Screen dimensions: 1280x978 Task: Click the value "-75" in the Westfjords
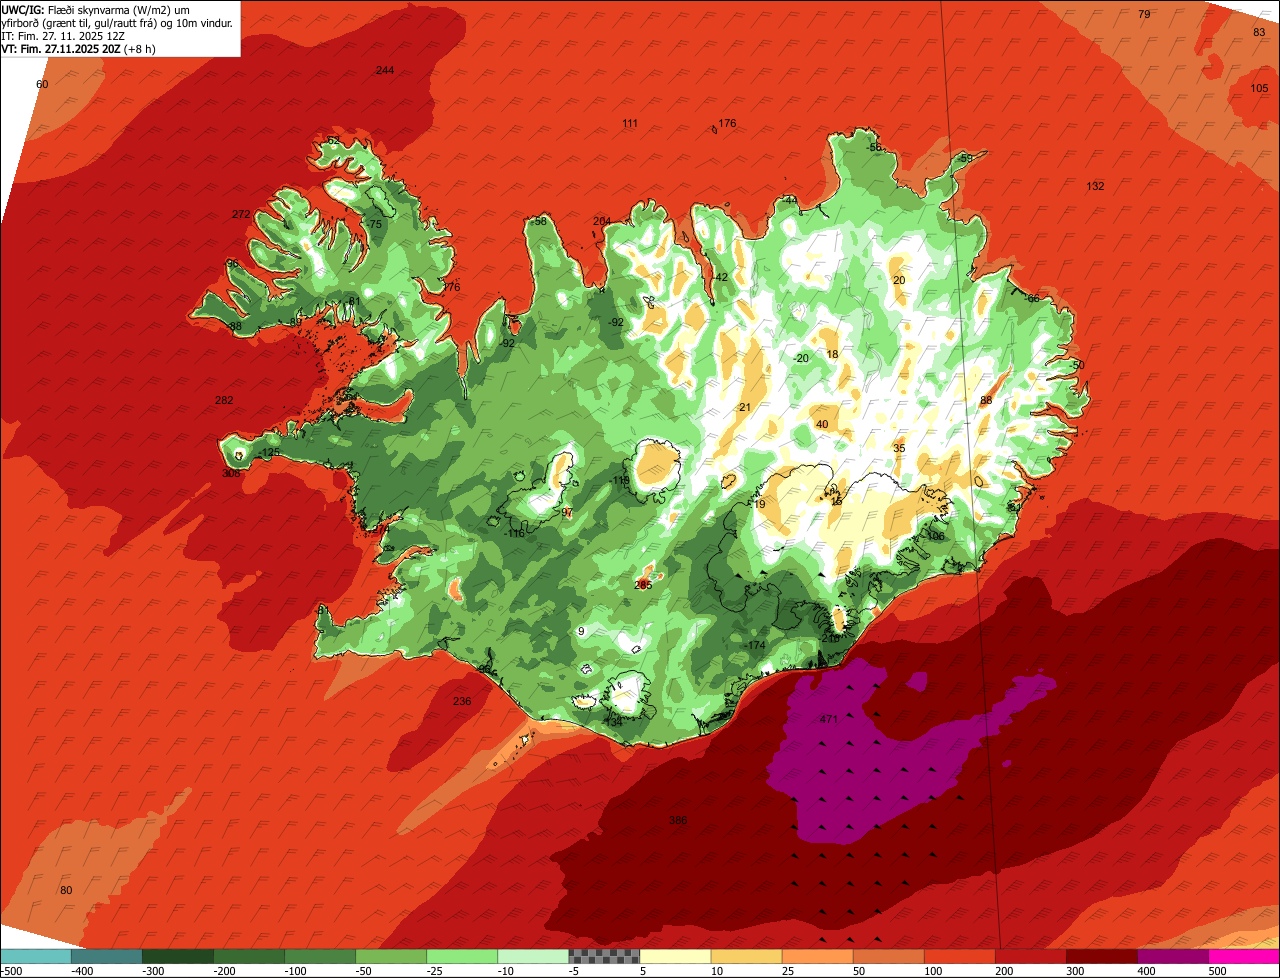point(374,225)
